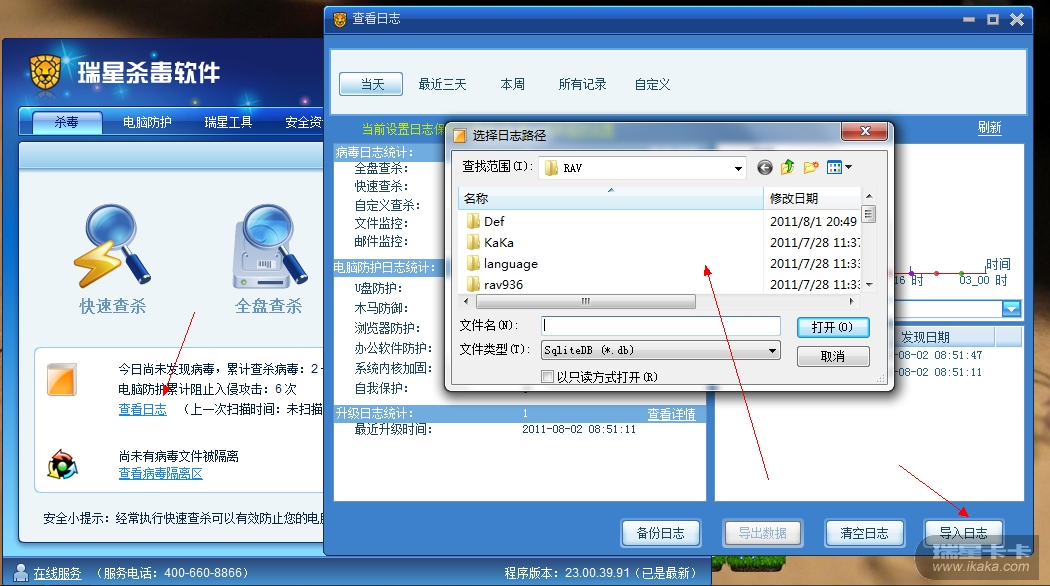The height and width of the screenshot is (586, 1050).
Task: Minimize the 查看日志 window
Action: coord(969,19)
